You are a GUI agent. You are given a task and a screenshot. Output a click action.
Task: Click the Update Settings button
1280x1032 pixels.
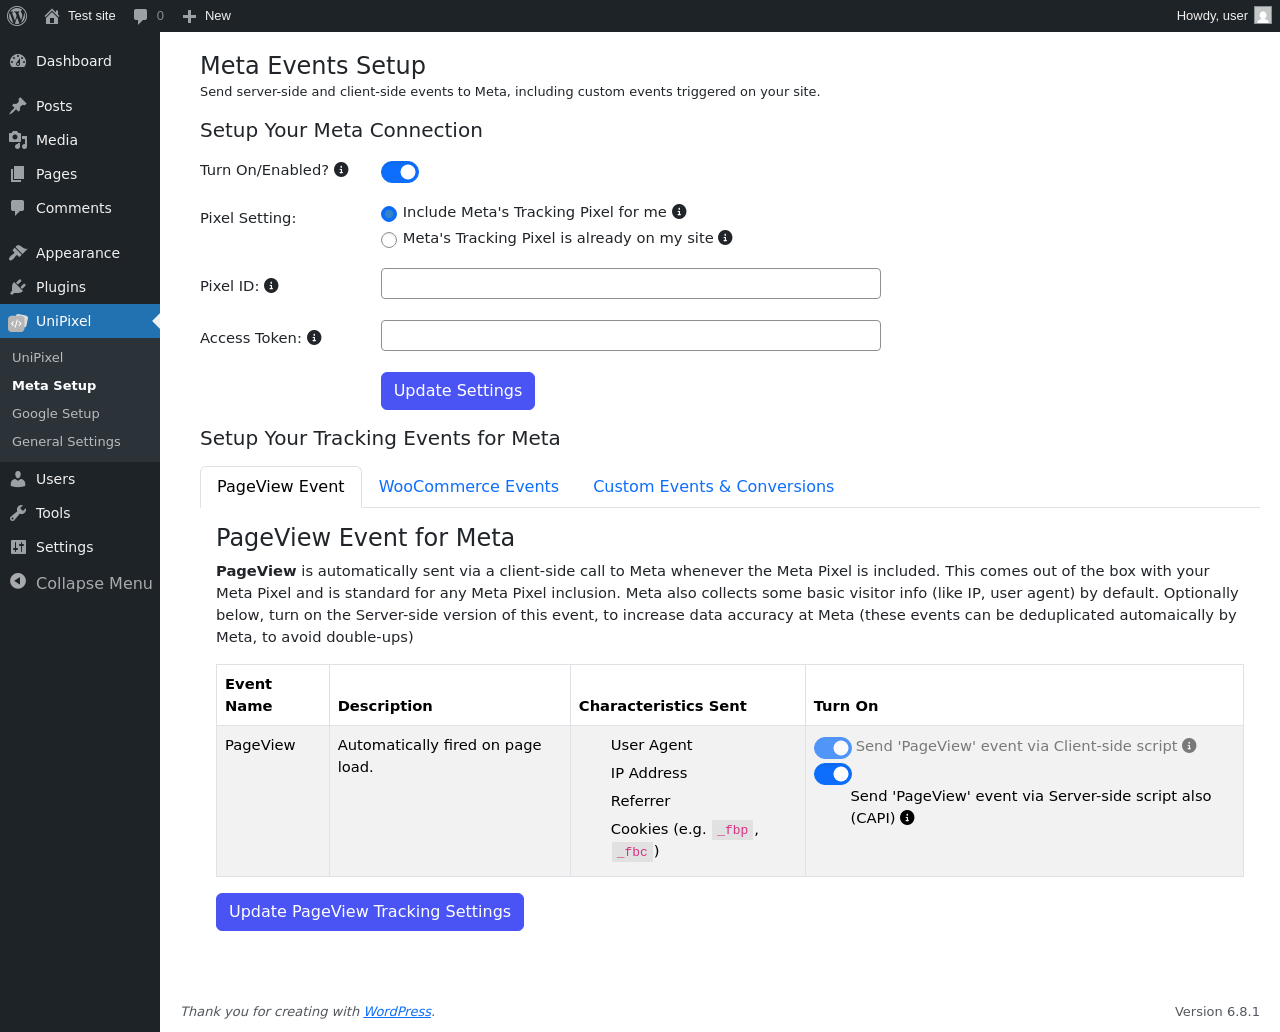tap(458, 391)
